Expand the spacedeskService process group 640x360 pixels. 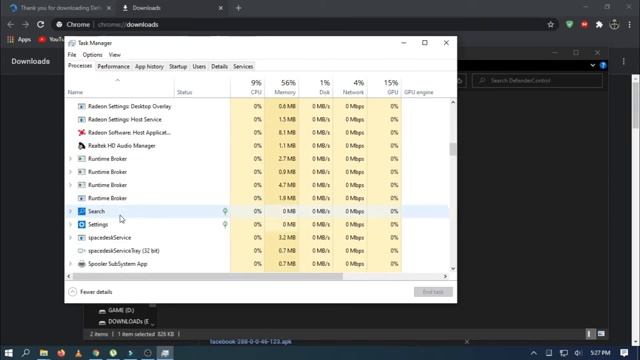[x=71, y=238]
